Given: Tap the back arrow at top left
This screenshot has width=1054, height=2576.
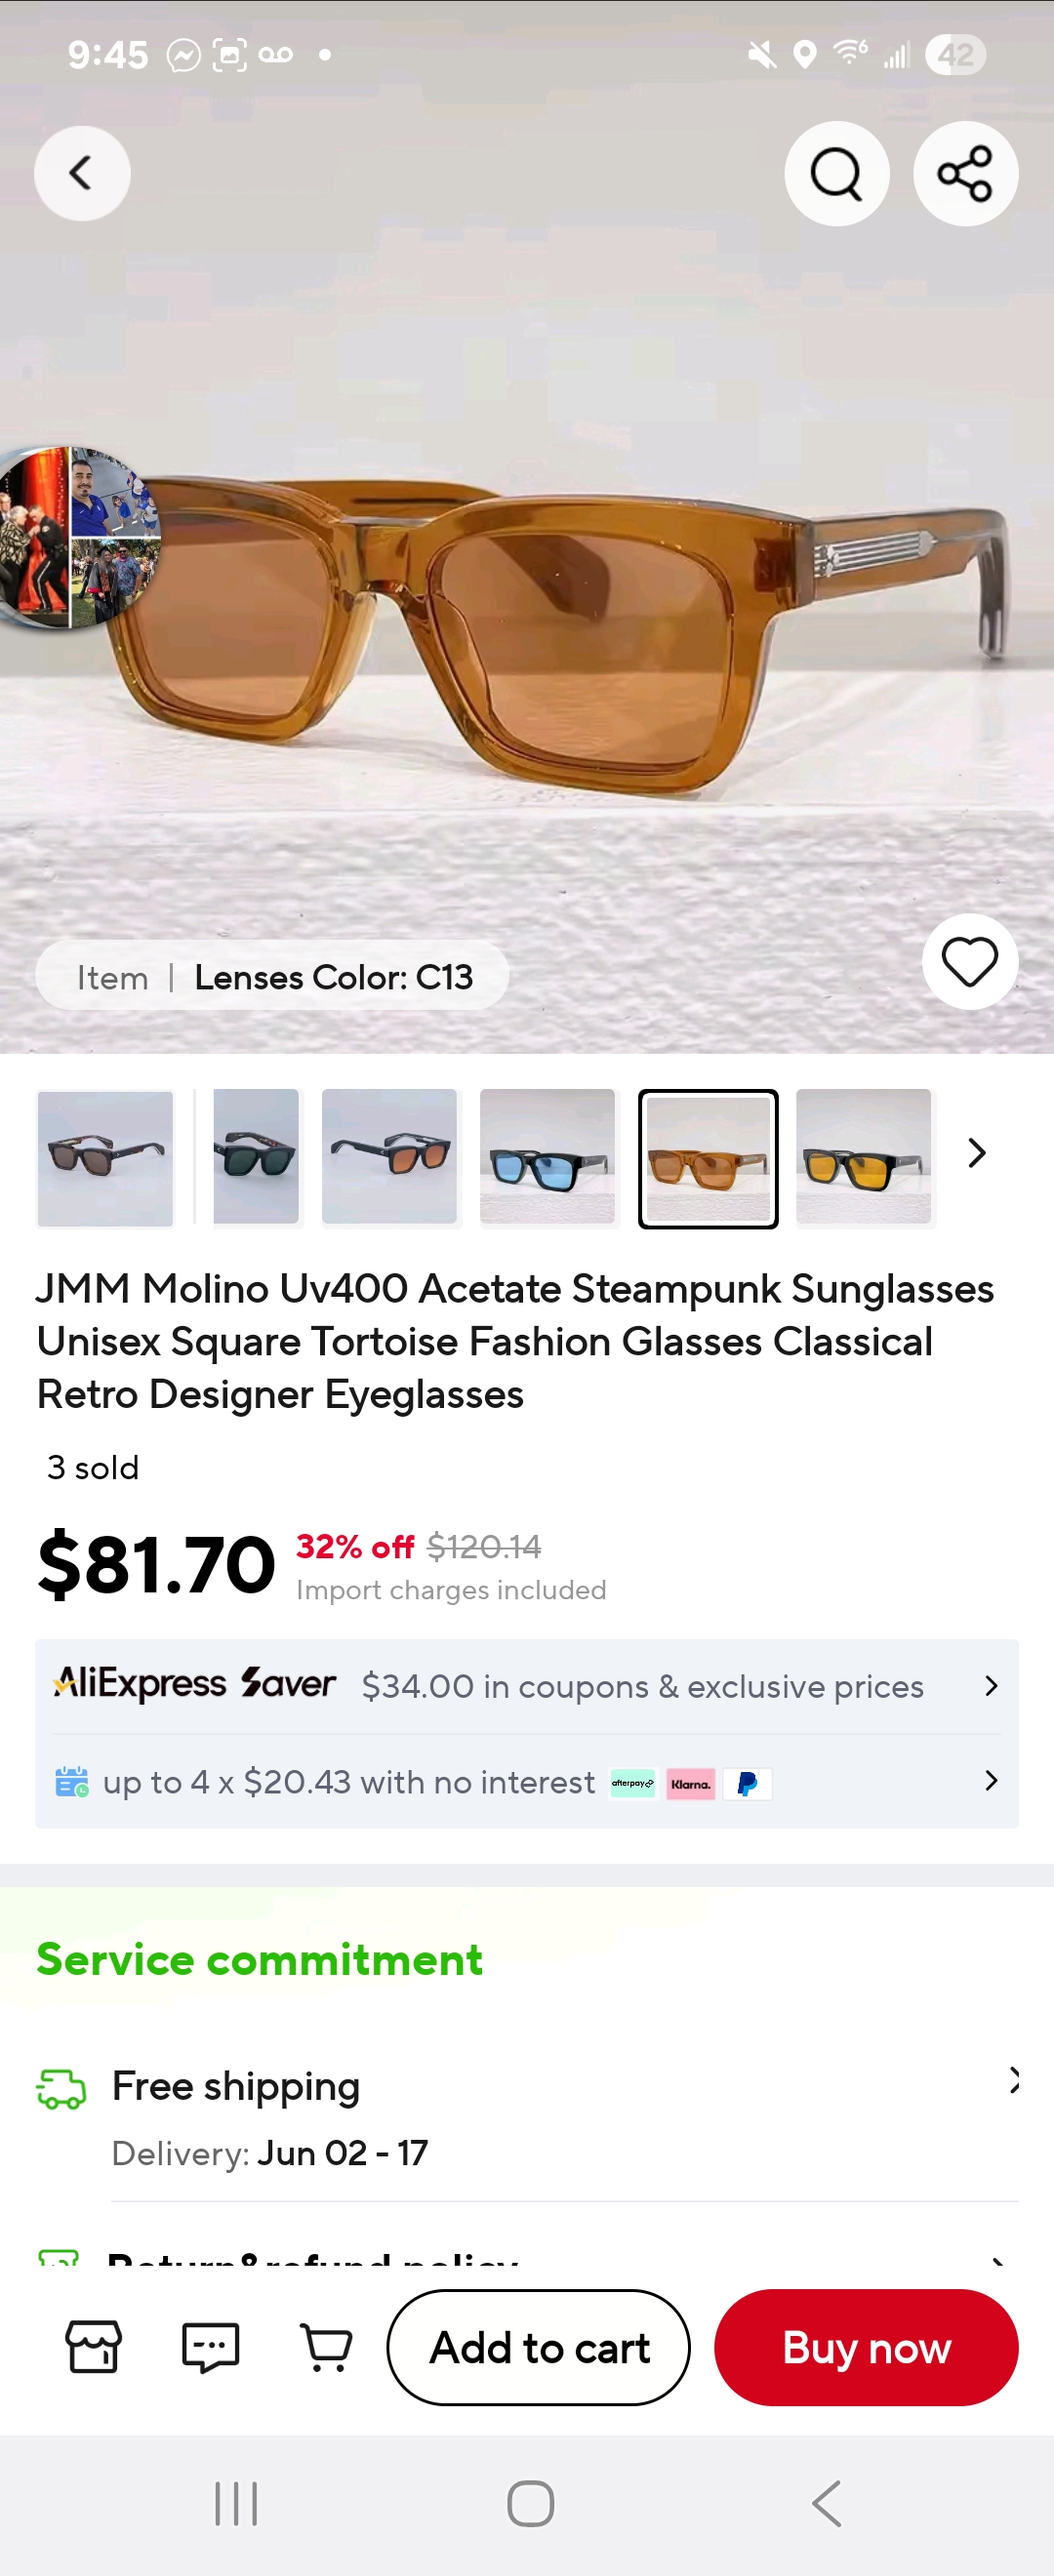Looking at the screenshot, I should point(82,173).
